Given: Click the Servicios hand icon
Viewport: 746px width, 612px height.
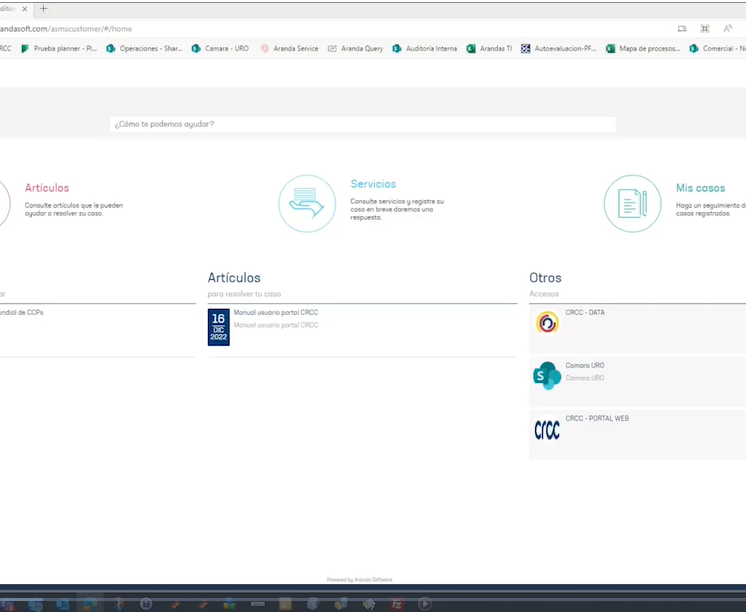Looking at the screenshot, I should click(x=307, y=204).
